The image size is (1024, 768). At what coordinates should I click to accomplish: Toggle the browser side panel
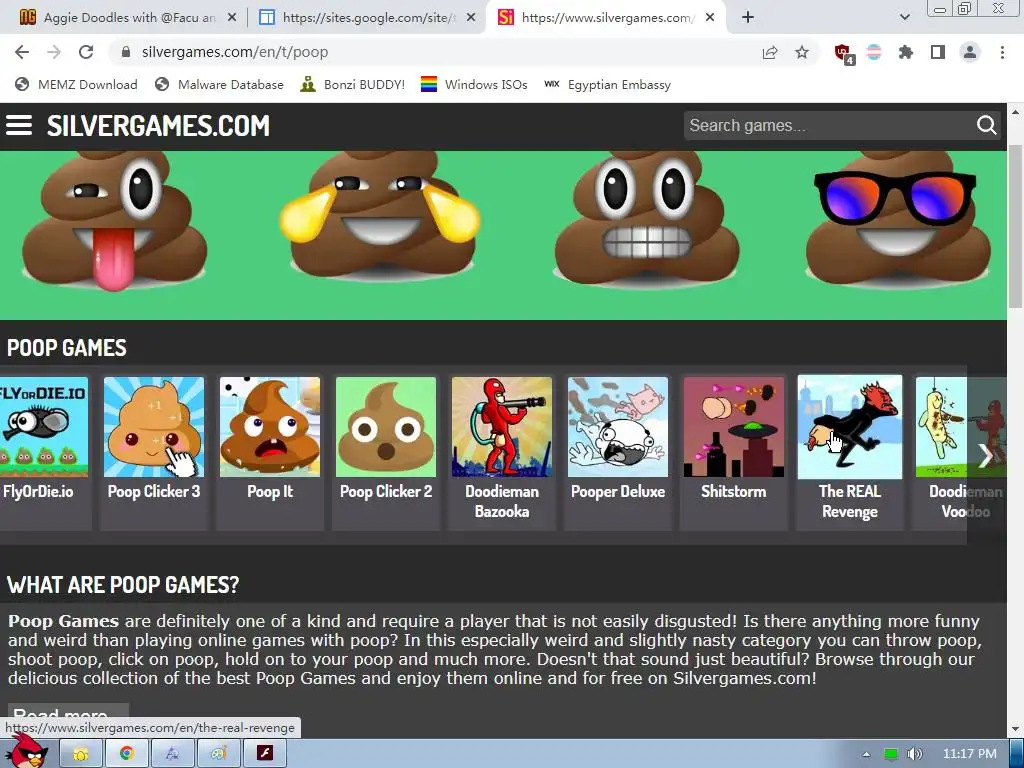[x=938, y=52]
